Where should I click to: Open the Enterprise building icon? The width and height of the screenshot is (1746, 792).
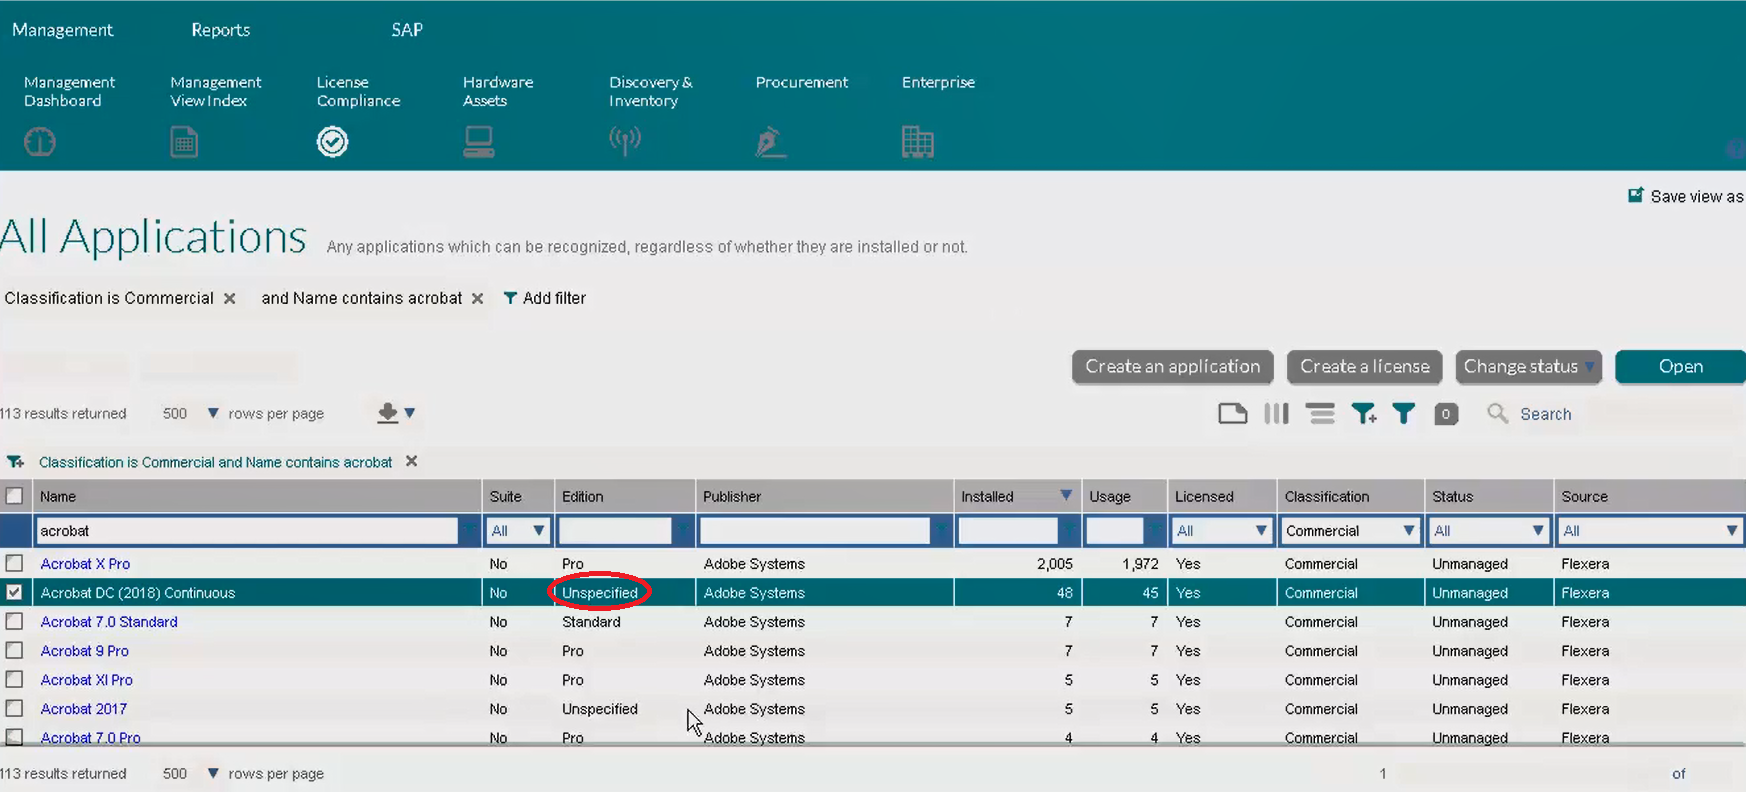[x=917, y=142]
